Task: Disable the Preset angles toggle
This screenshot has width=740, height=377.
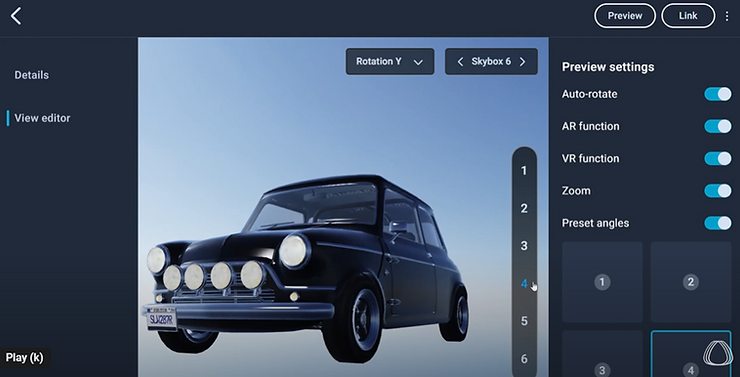Action: coord(718,223)
